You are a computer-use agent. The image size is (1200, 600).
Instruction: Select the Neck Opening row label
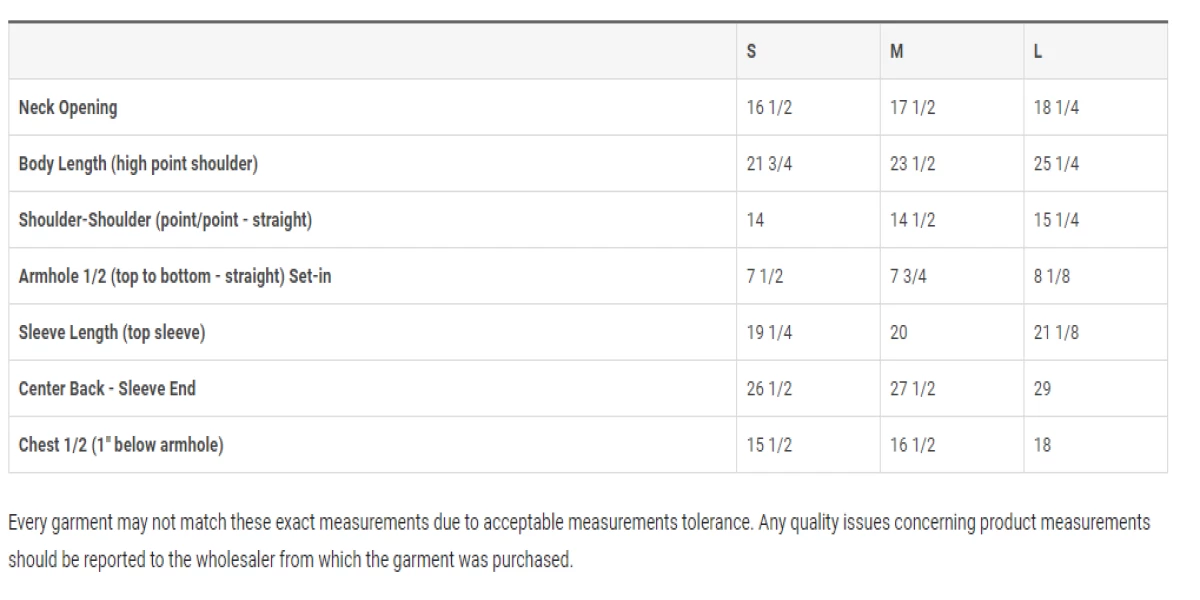click(68, 108)
